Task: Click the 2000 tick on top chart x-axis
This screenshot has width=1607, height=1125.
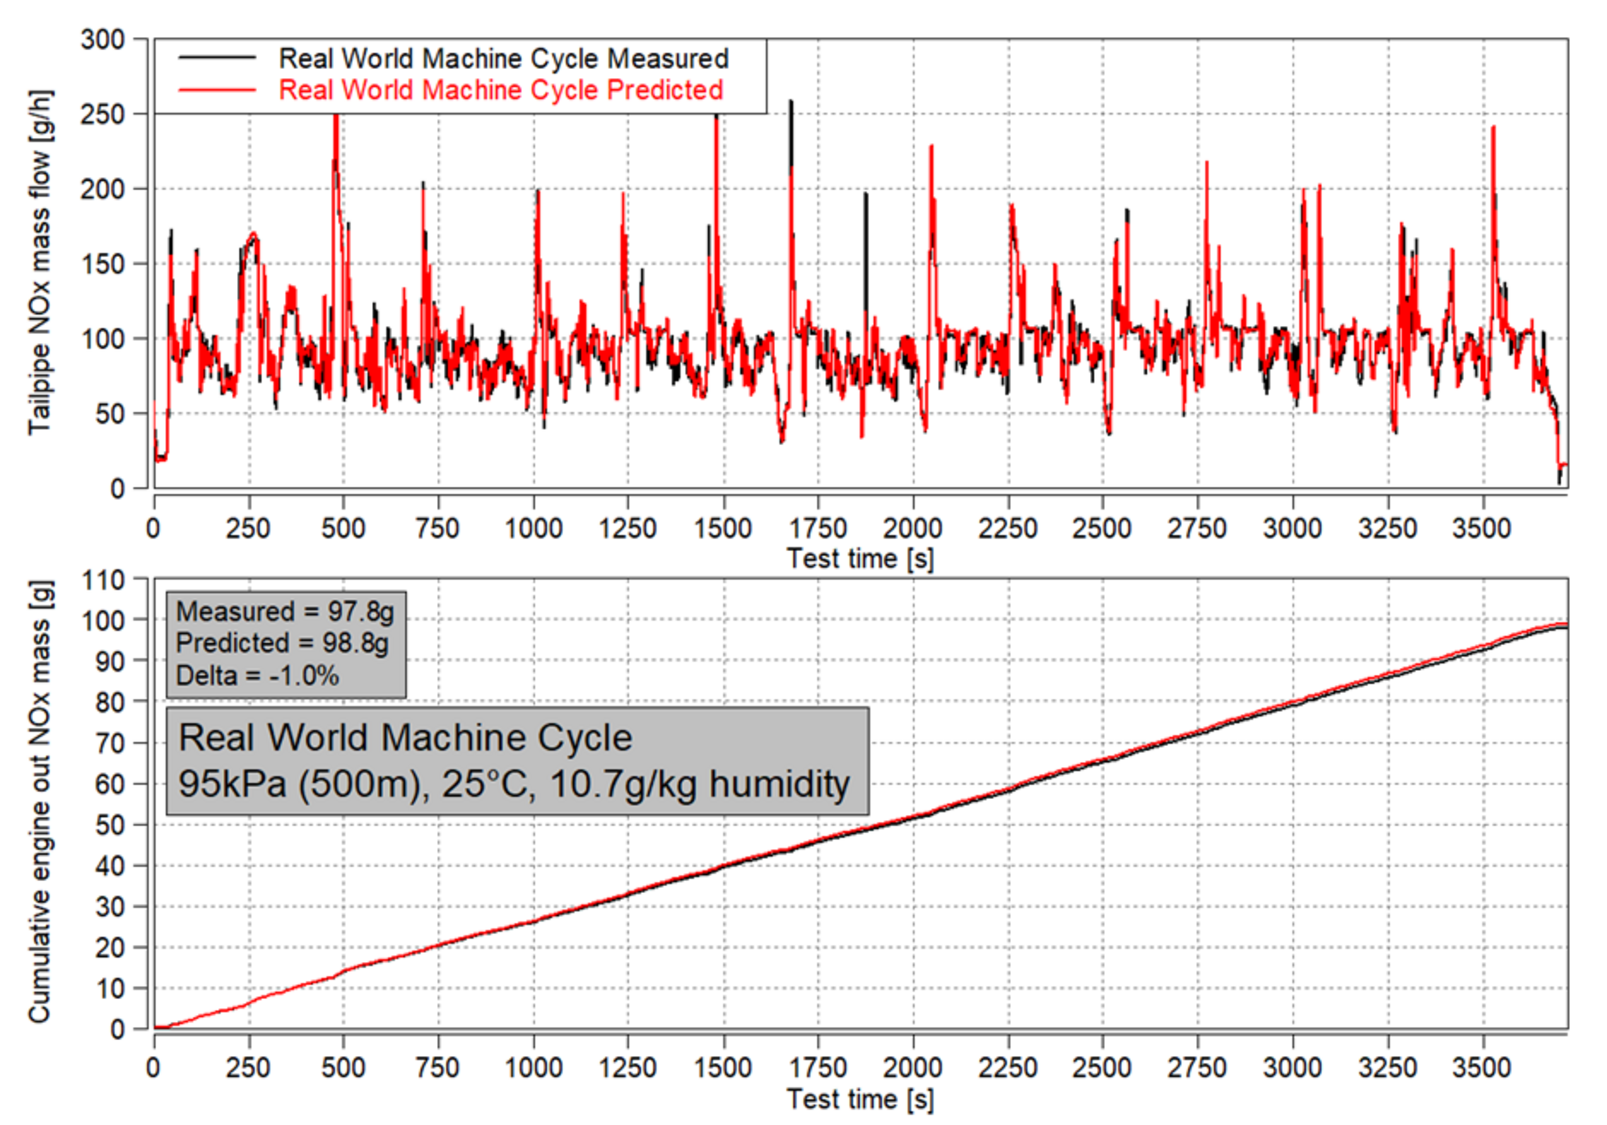Action: (912, 528)
